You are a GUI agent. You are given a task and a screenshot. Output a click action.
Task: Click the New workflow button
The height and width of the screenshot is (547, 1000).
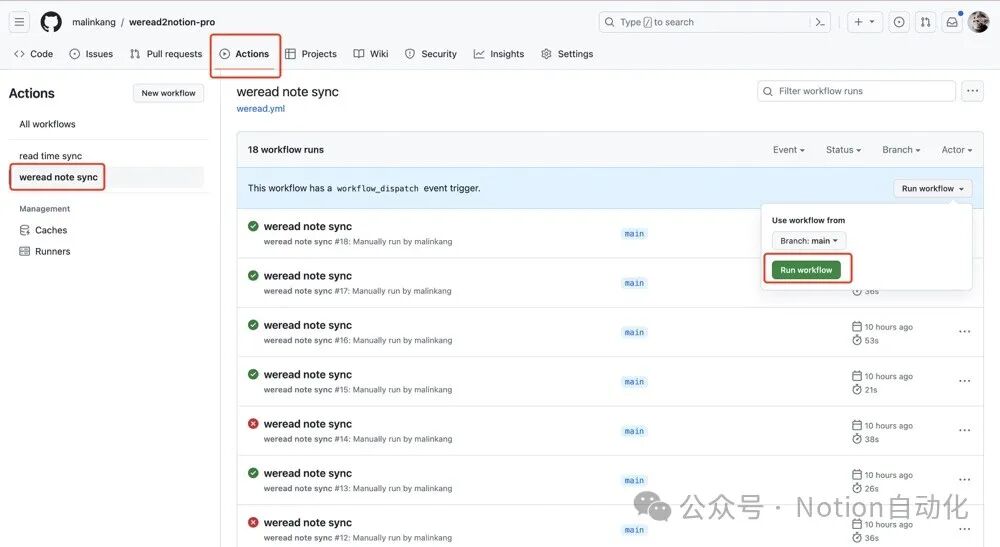168,93
